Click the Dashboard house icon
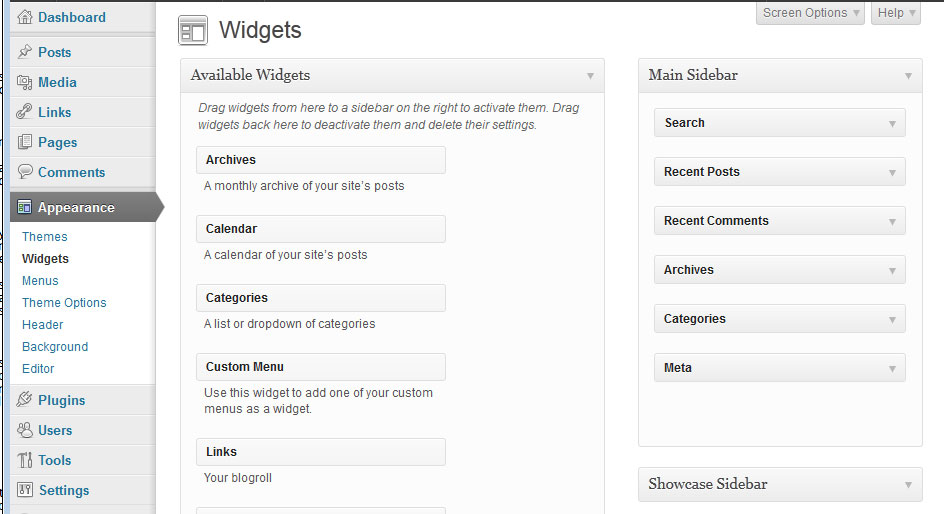The width and height of the screenshot is (944, 514). 25,17
